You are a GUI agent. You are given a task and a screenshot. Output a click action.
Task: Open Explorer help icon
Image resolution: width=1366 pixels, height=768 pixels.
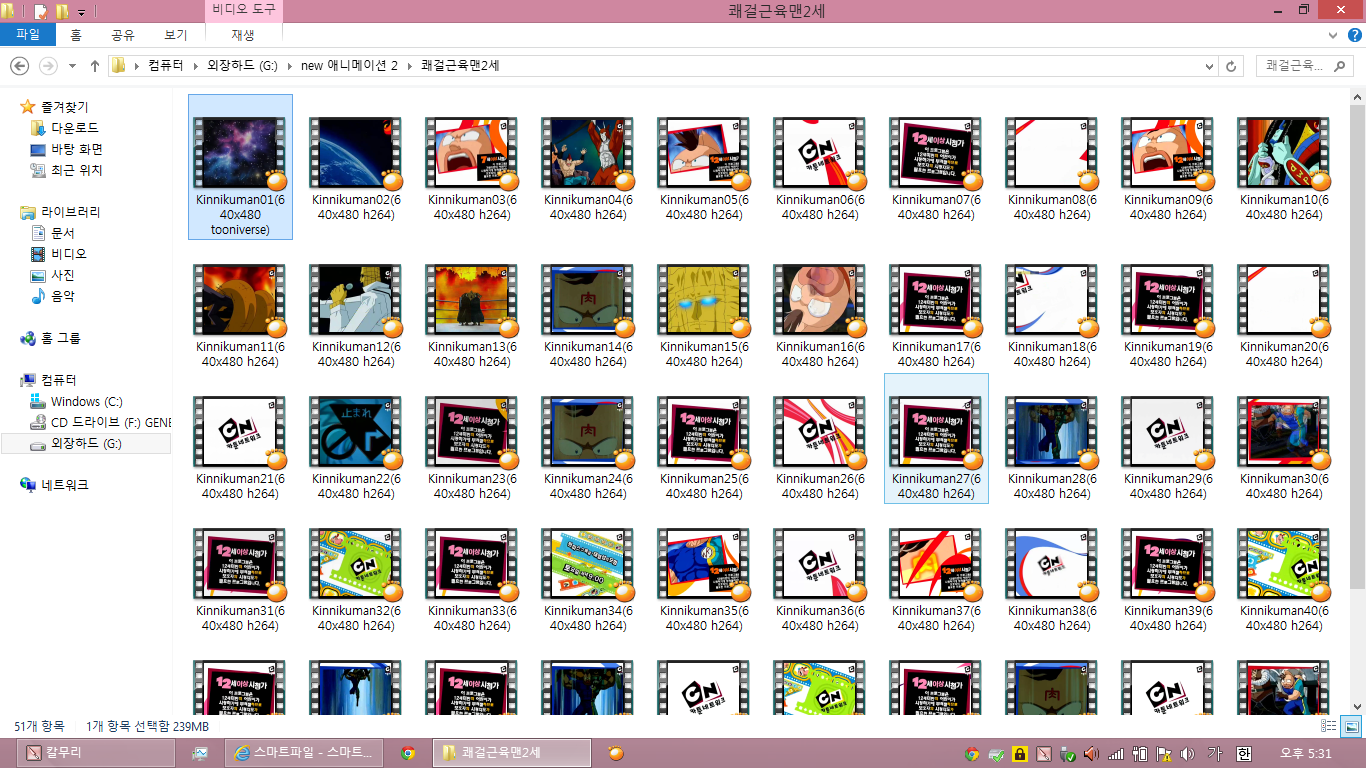(1355, 35)
